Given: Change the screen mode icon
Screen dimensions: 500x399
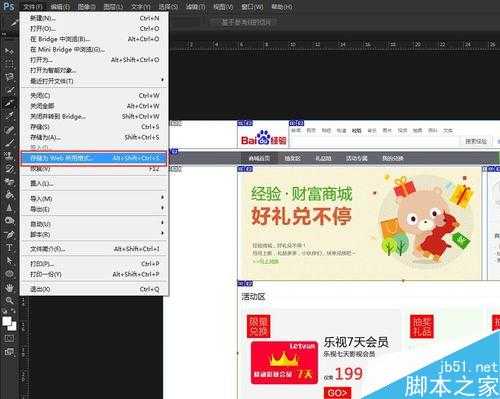Looking at the screenshot, I should pyautogui.click(x=9, y=352).
